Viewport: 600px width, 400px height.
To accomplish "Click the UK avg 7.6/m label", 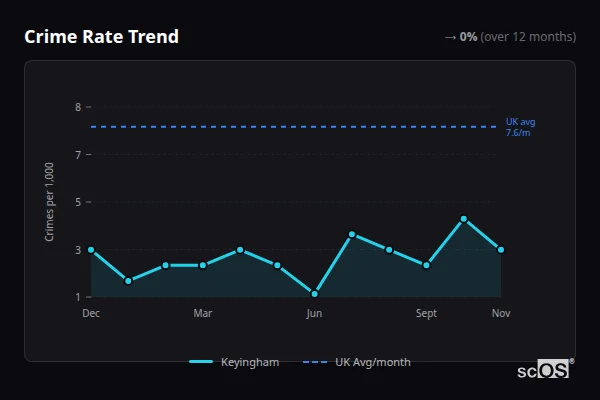I will [x=520, y=127].
